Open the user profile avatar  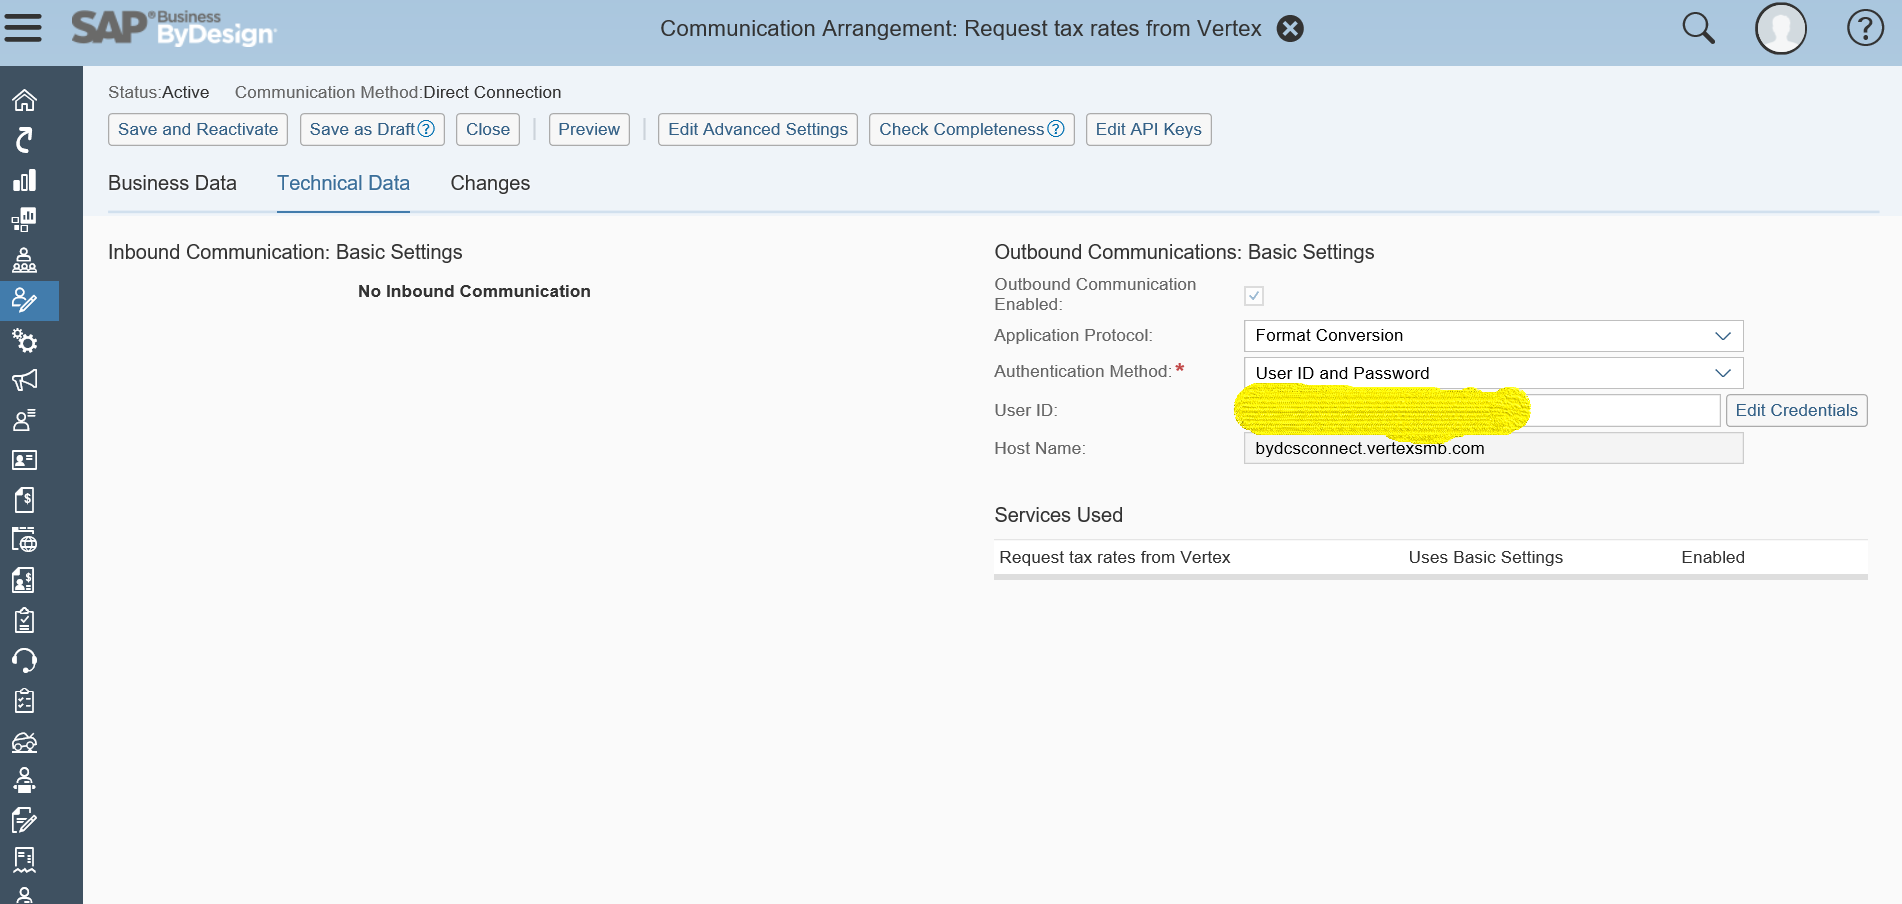click(x=1780, y=28)
